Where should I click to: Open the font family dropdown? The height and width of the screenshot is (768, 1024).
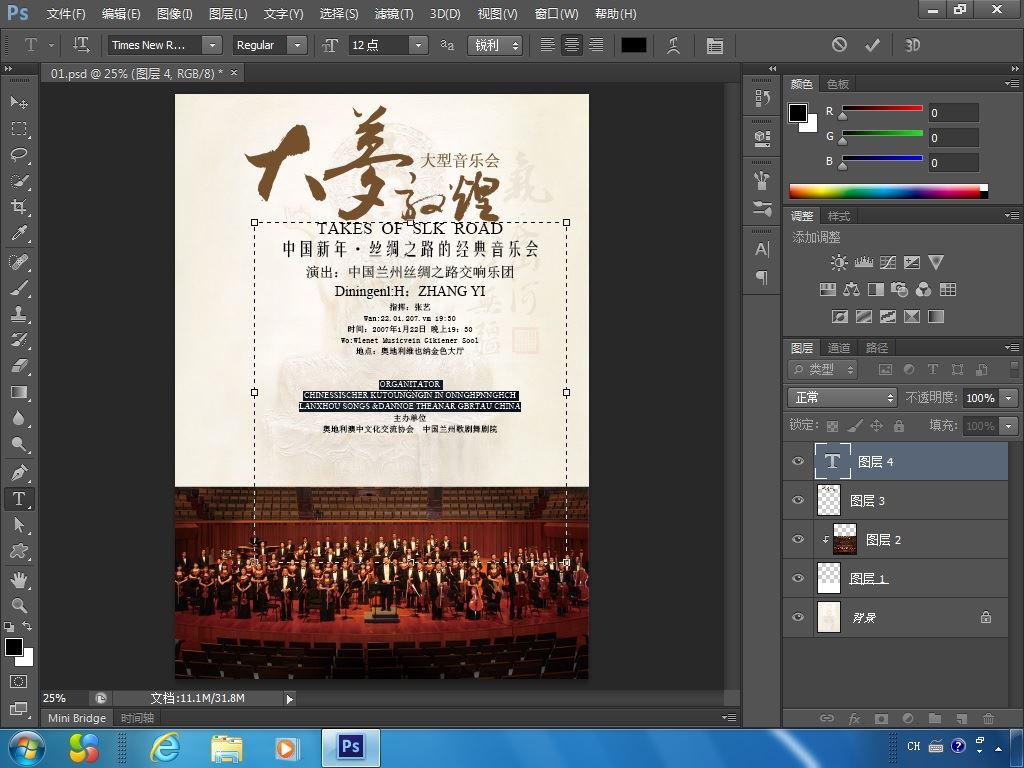(212, 45)
